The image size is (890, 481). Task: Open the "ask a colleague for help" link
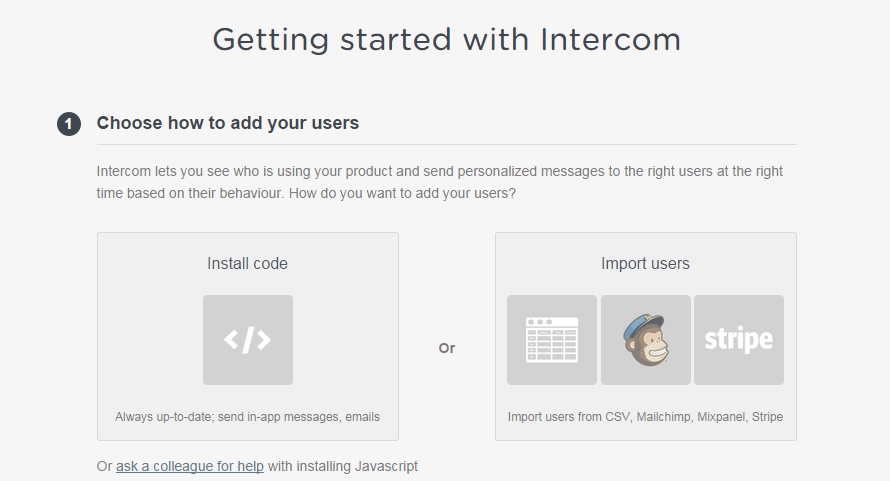tap(190, 466)
